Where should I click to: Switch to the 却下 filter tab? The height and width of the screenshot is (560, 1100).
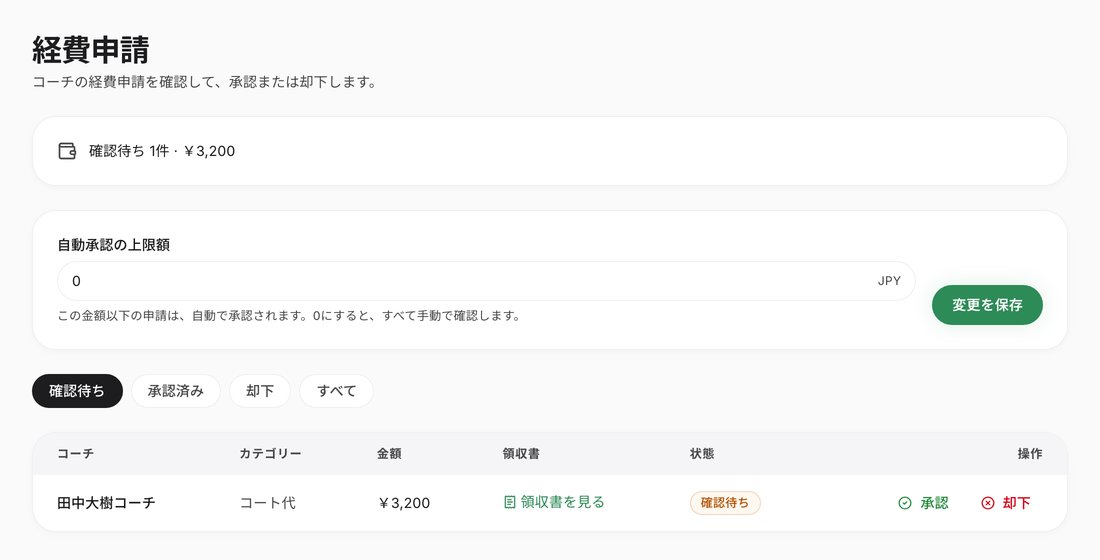tap(260, 391)
